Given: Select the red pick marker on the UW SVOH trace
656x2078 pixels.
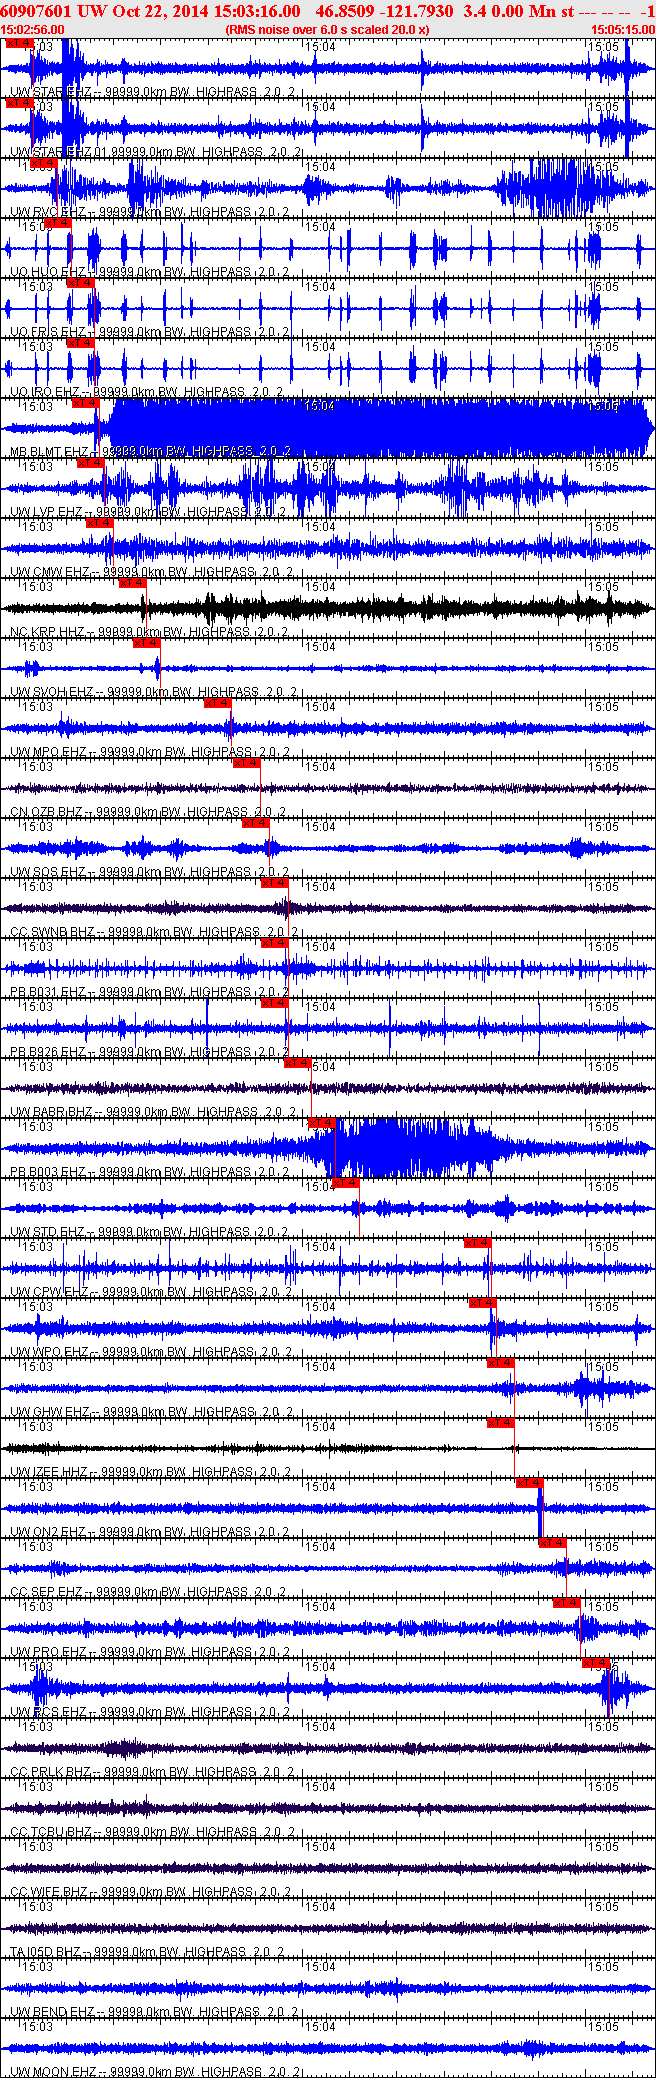Looking at the screenshot, I should point(147,643).
